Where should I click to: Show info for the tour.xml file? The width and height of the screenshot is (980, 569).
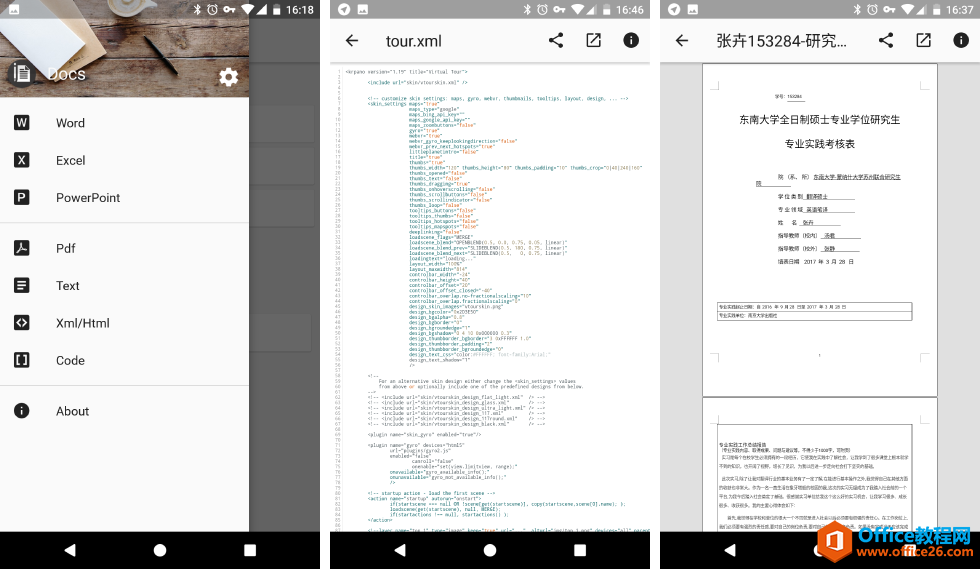tap(631, 41)
